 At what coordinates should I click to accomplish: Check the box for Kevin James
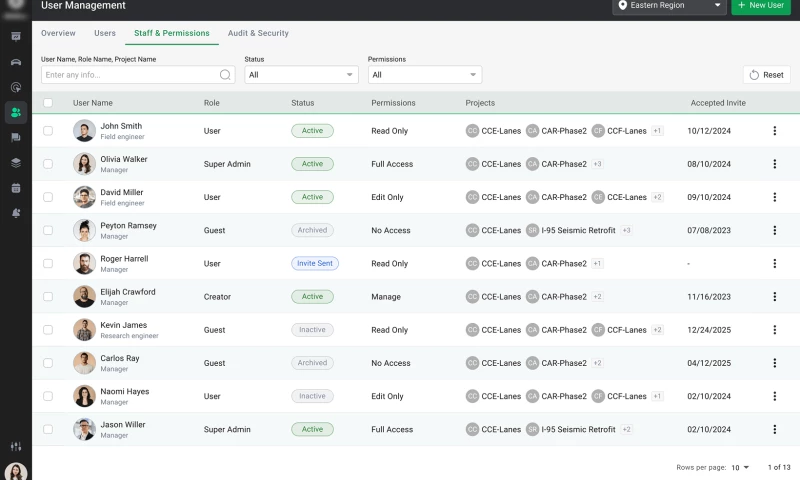pos(48,330)
